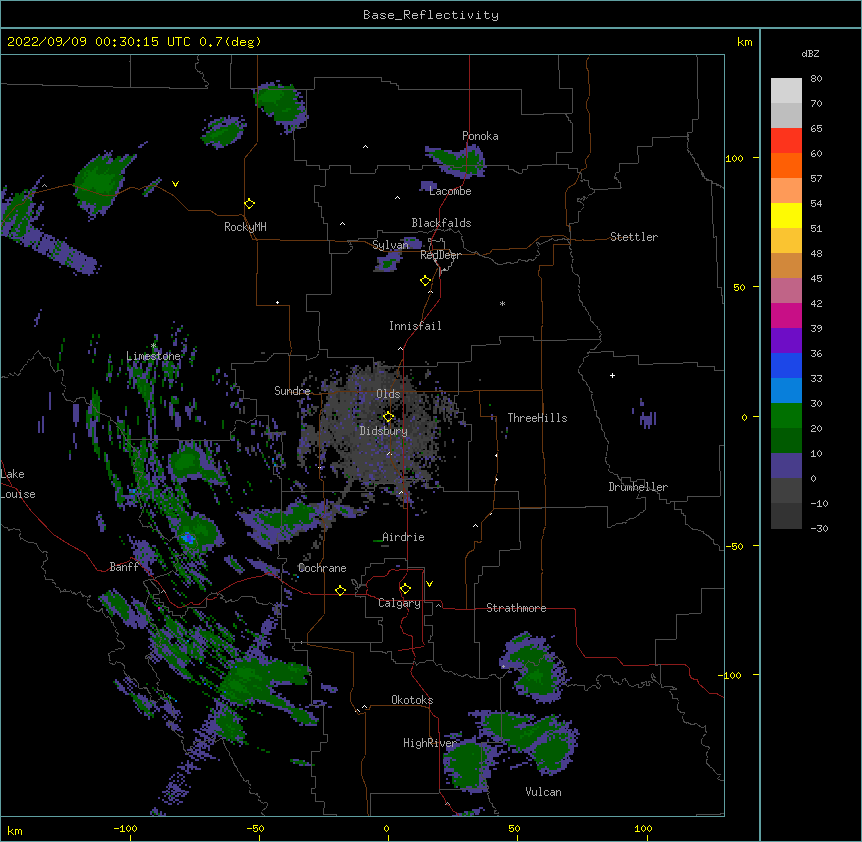Select the Lacombe city label
This screenshot has width=862, height=842.
[x=450, y=191]
